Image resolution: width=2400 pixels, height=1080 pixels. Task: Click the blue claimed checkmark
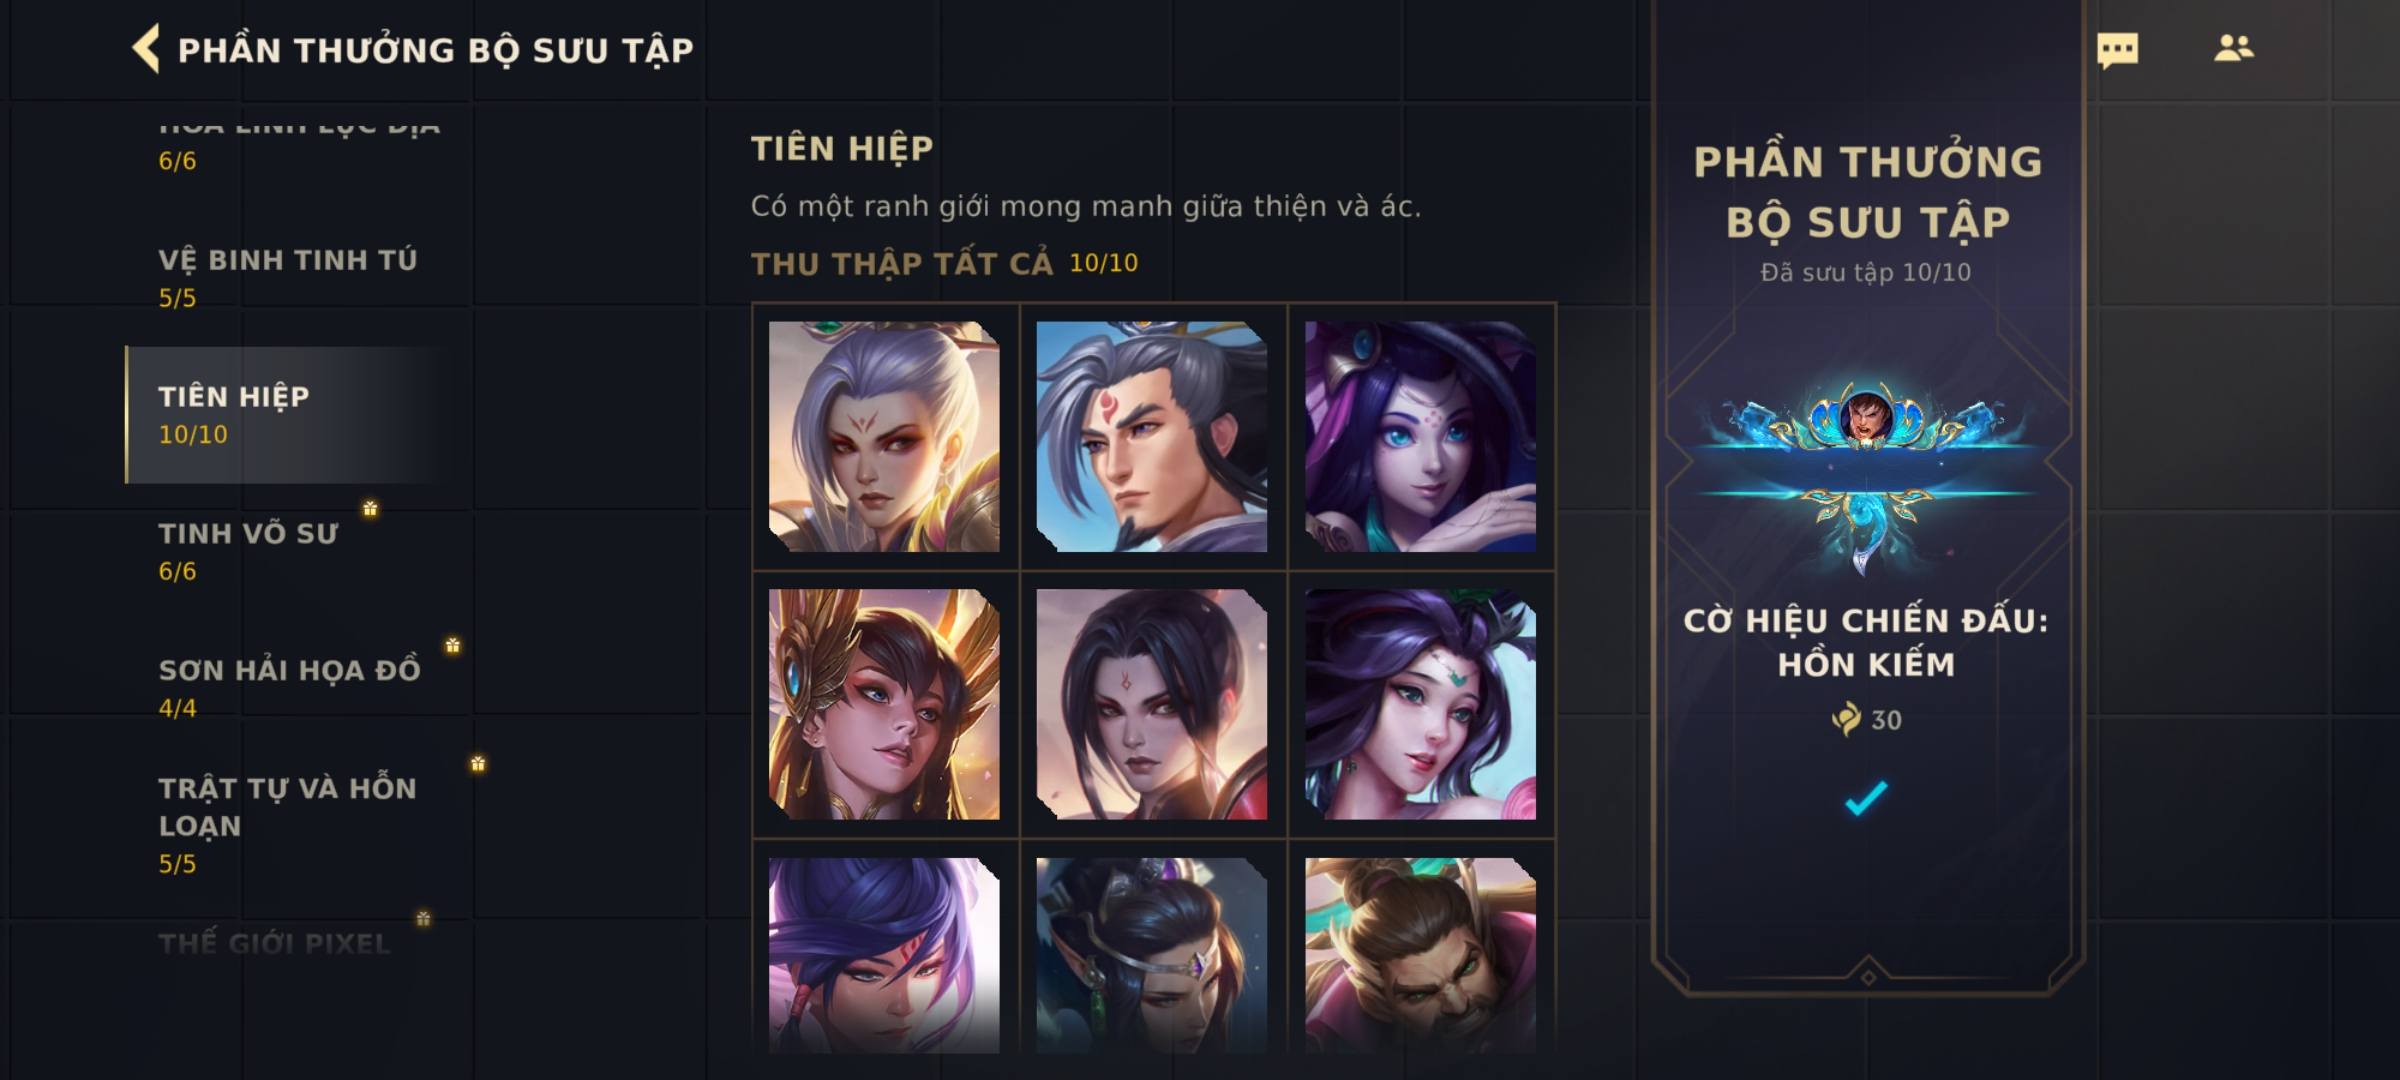[1866, 798]
